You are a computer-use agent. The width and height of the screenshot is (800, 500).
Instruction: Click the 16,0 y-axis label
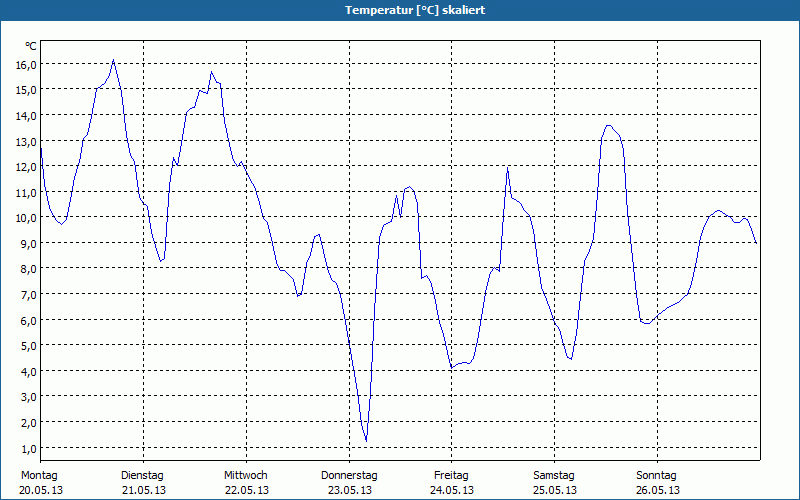[26, 65]
